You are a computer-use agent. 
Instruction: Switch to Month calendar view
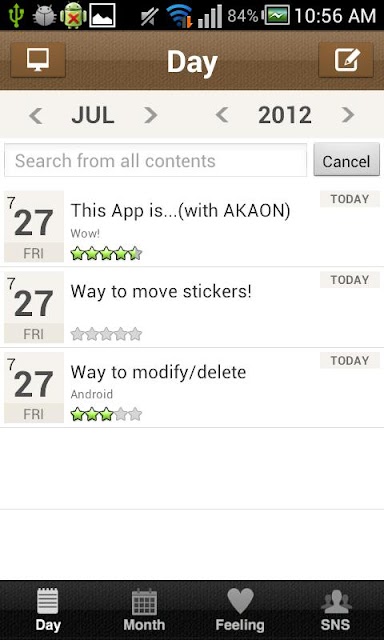(144, 610)
